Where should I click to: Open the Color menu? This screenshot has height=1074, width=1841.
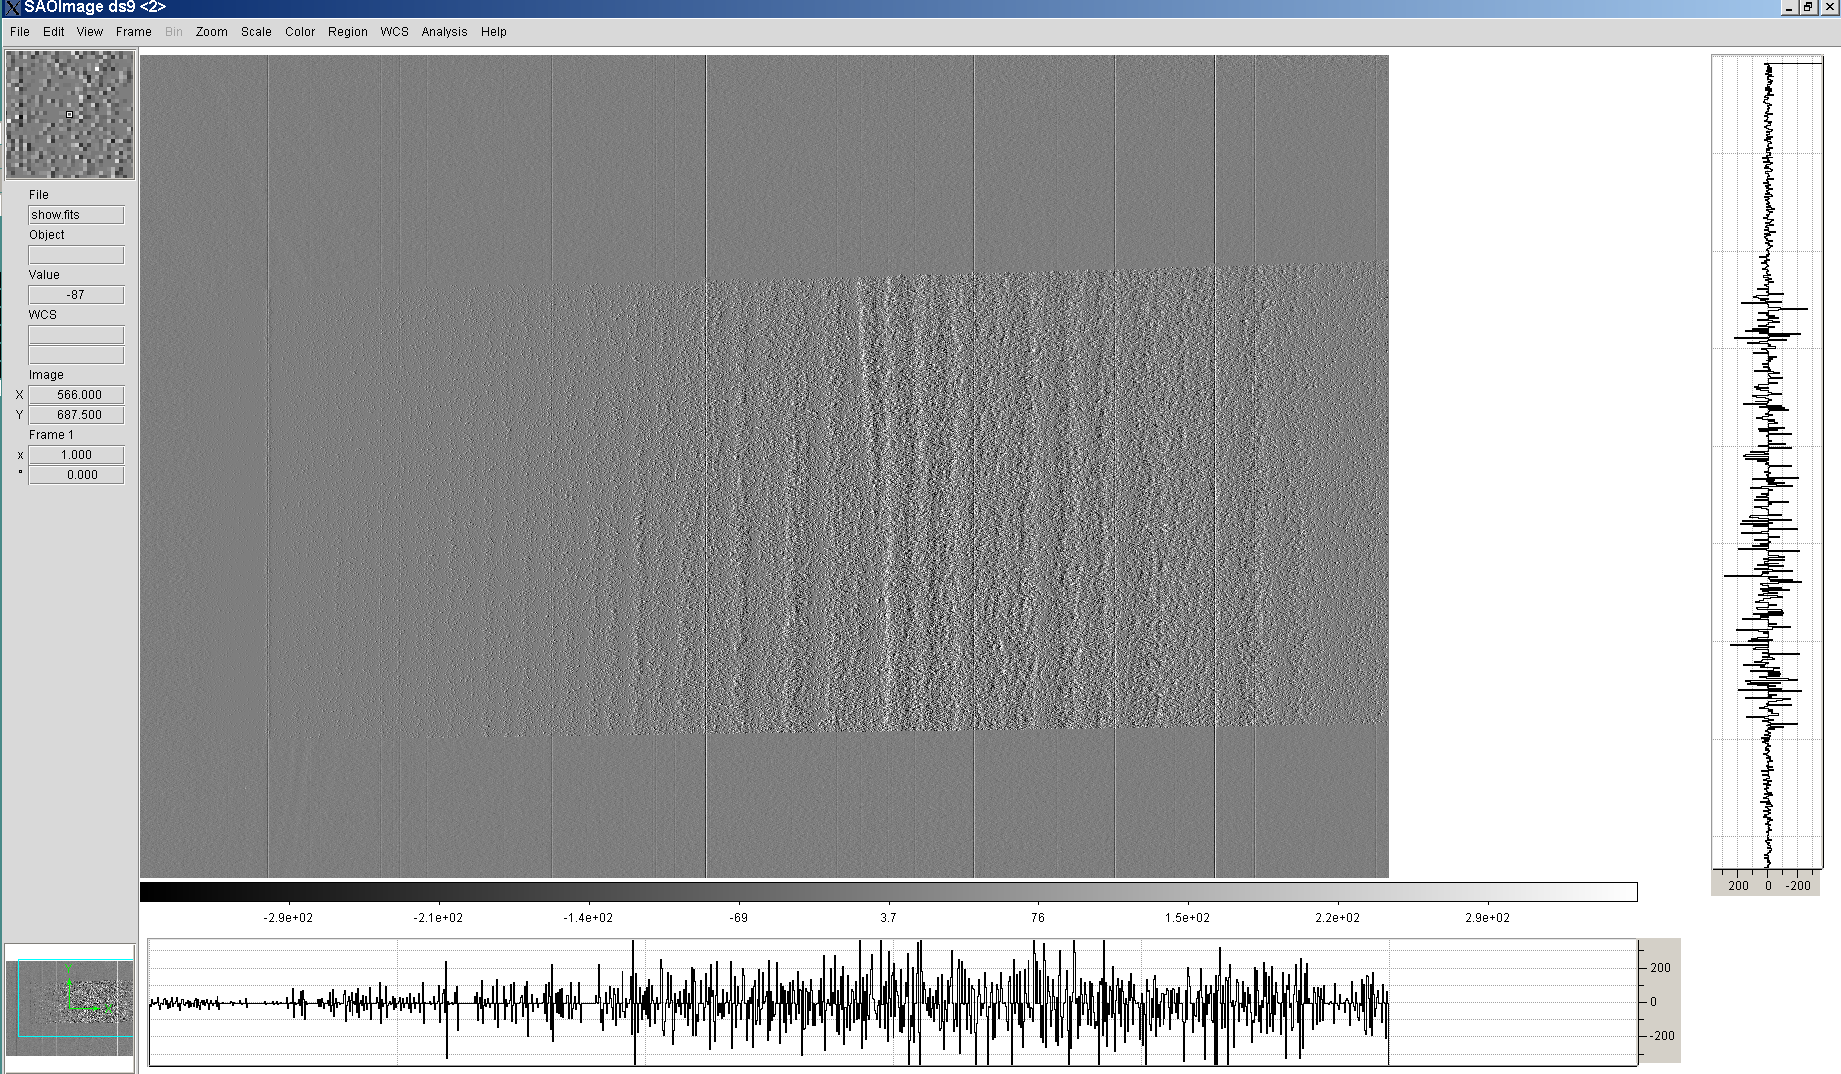point(299,32)
